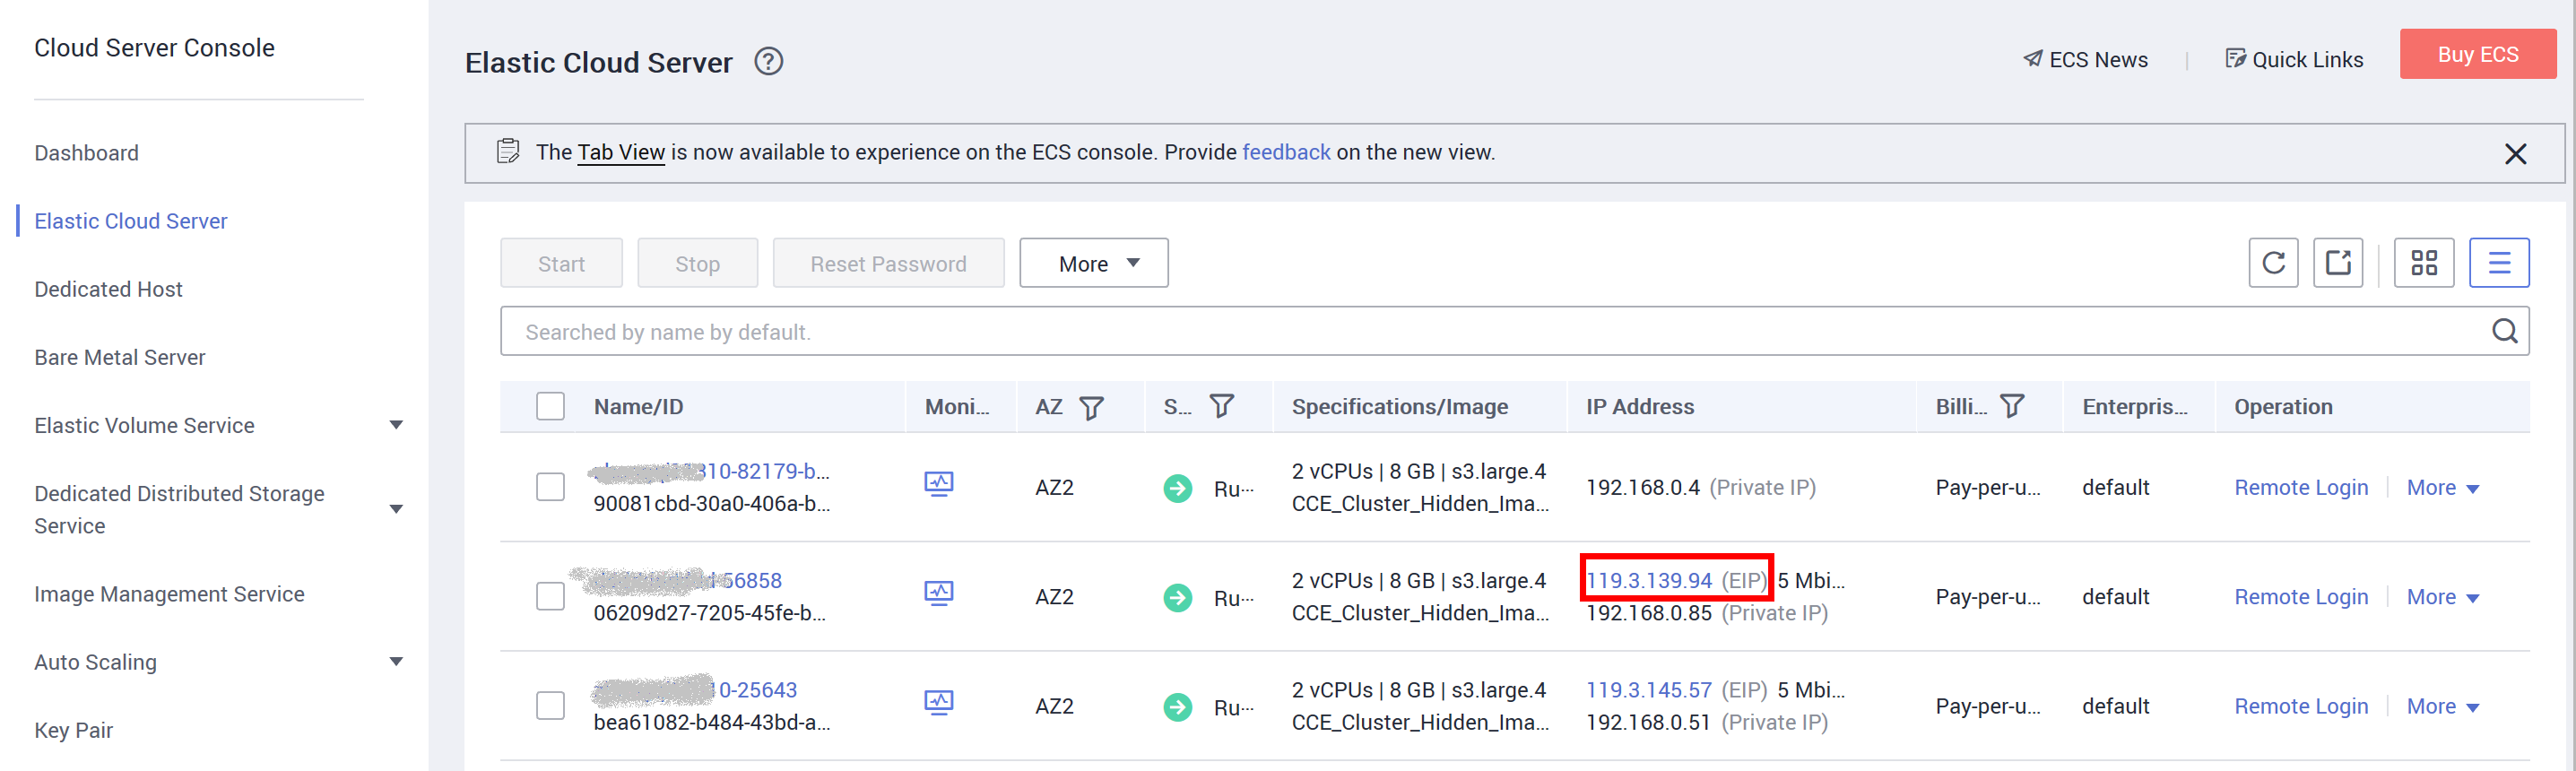Open Dedicated Host in sidebar
Screen dimensions: 2576x771
coord(108,289)
